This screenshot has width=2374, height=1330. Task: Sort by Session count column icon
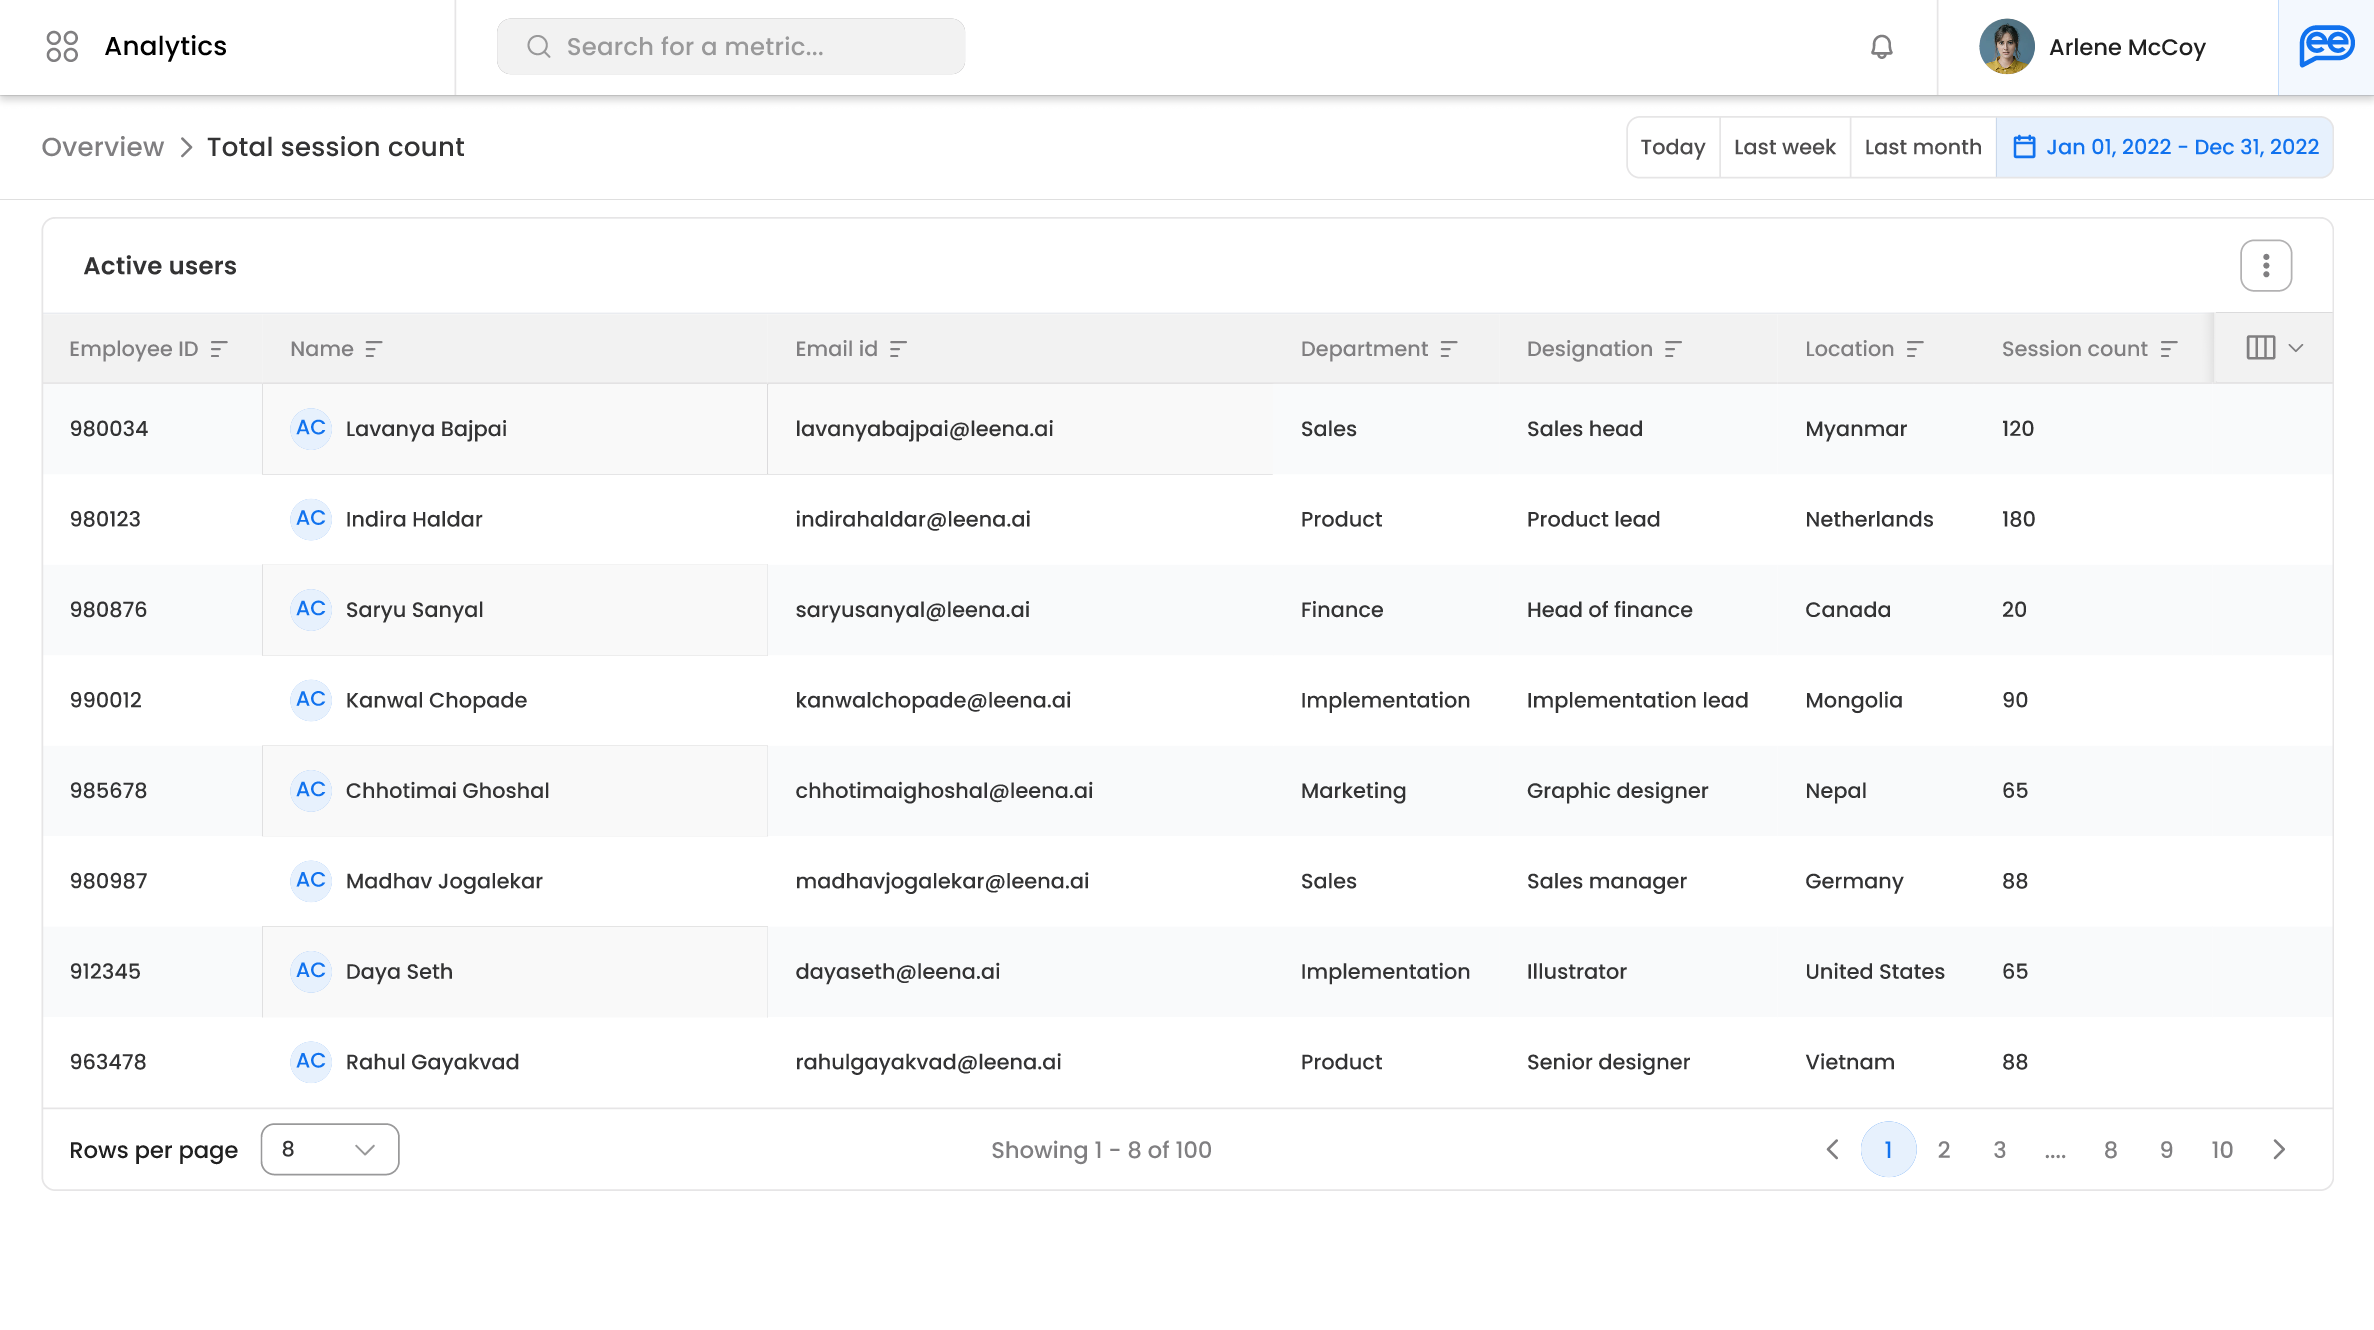(2168, 349)
